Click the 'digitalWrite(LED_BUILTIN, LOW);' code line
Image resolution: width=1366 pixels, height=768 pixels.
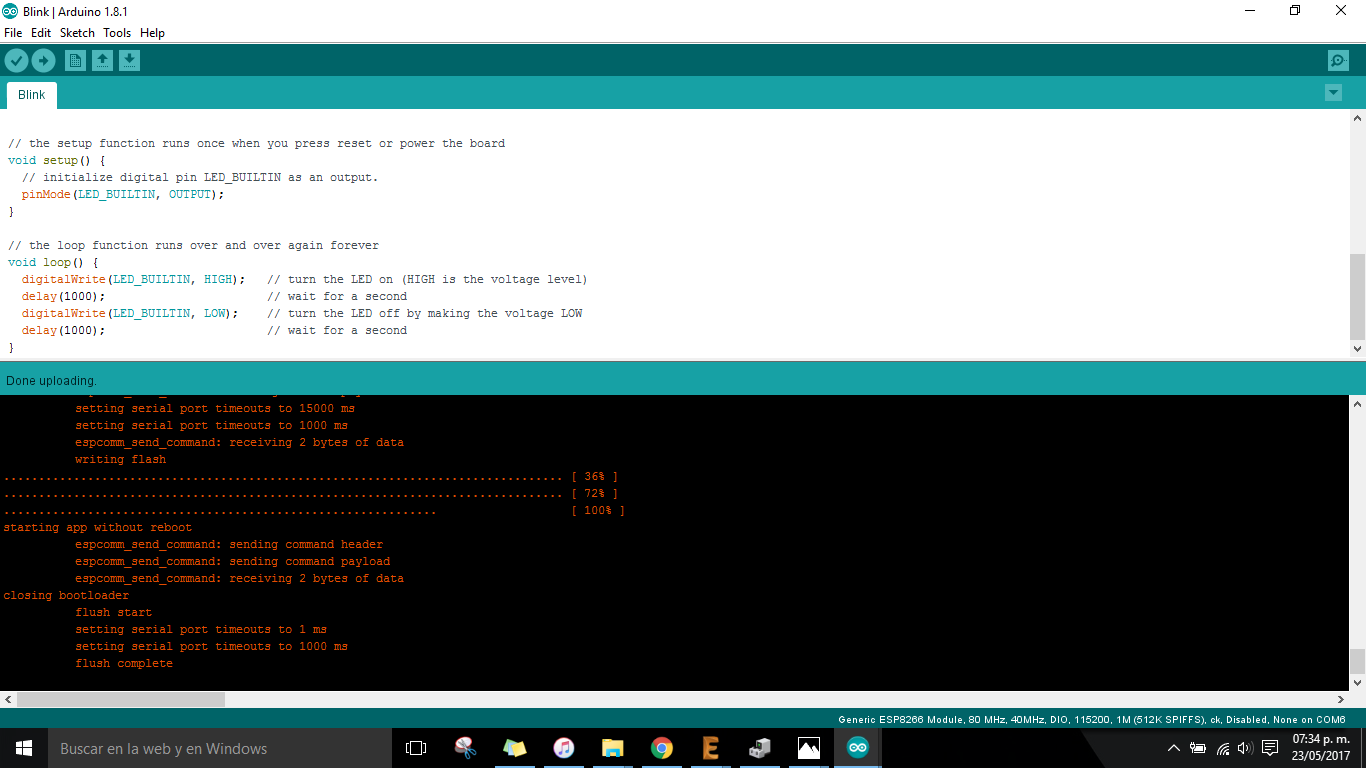pos(130,313)
